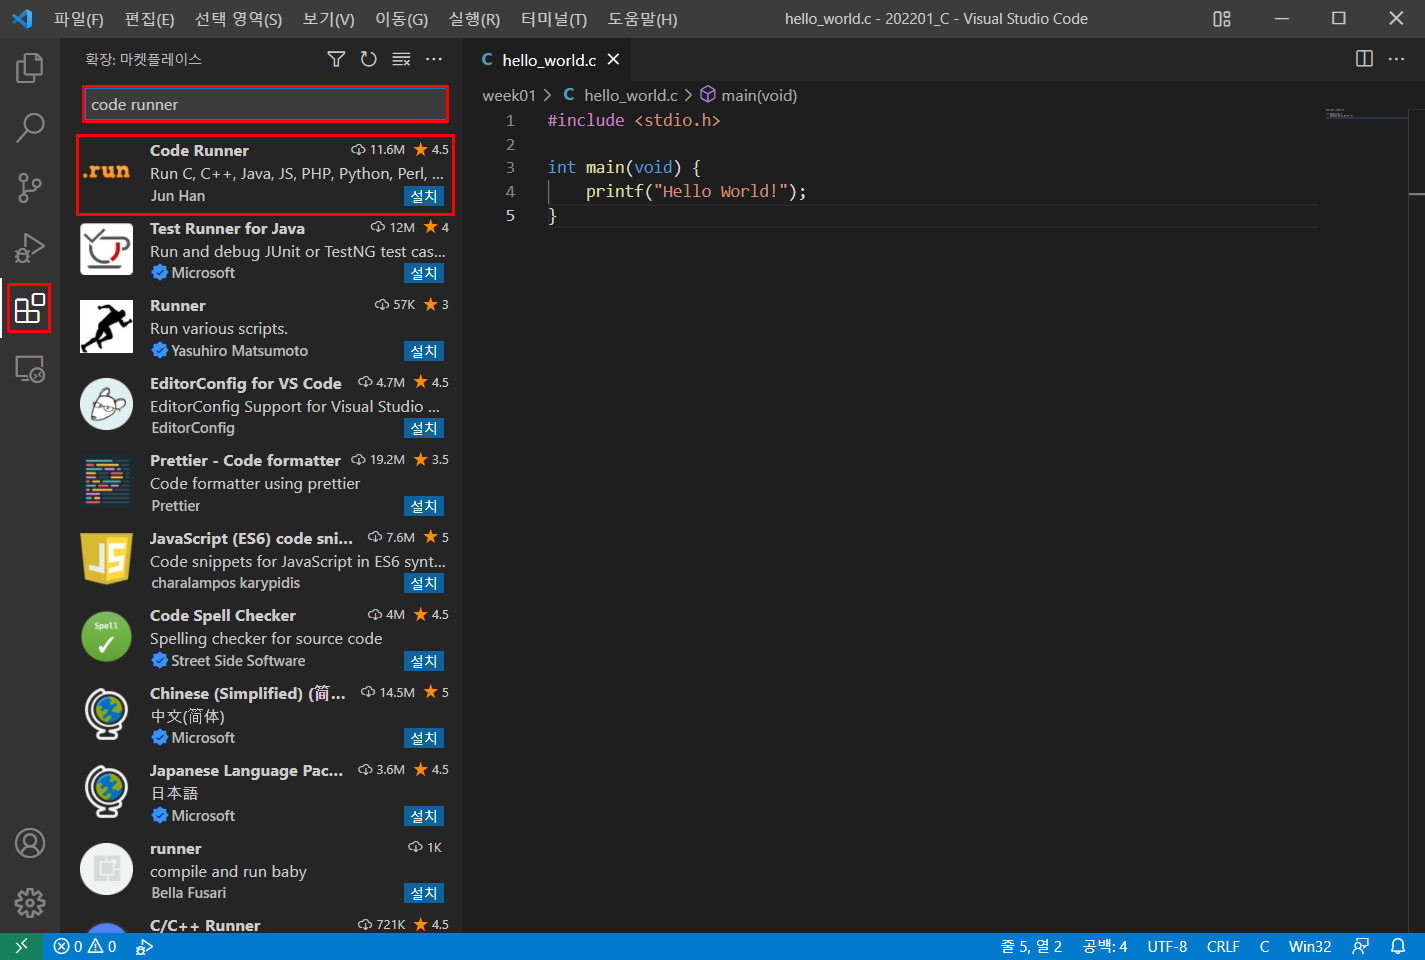Image resolution: width=1425 pixels, height=960 pixels.
Task: Install Code Spell Checker
Action: point(424,661)
